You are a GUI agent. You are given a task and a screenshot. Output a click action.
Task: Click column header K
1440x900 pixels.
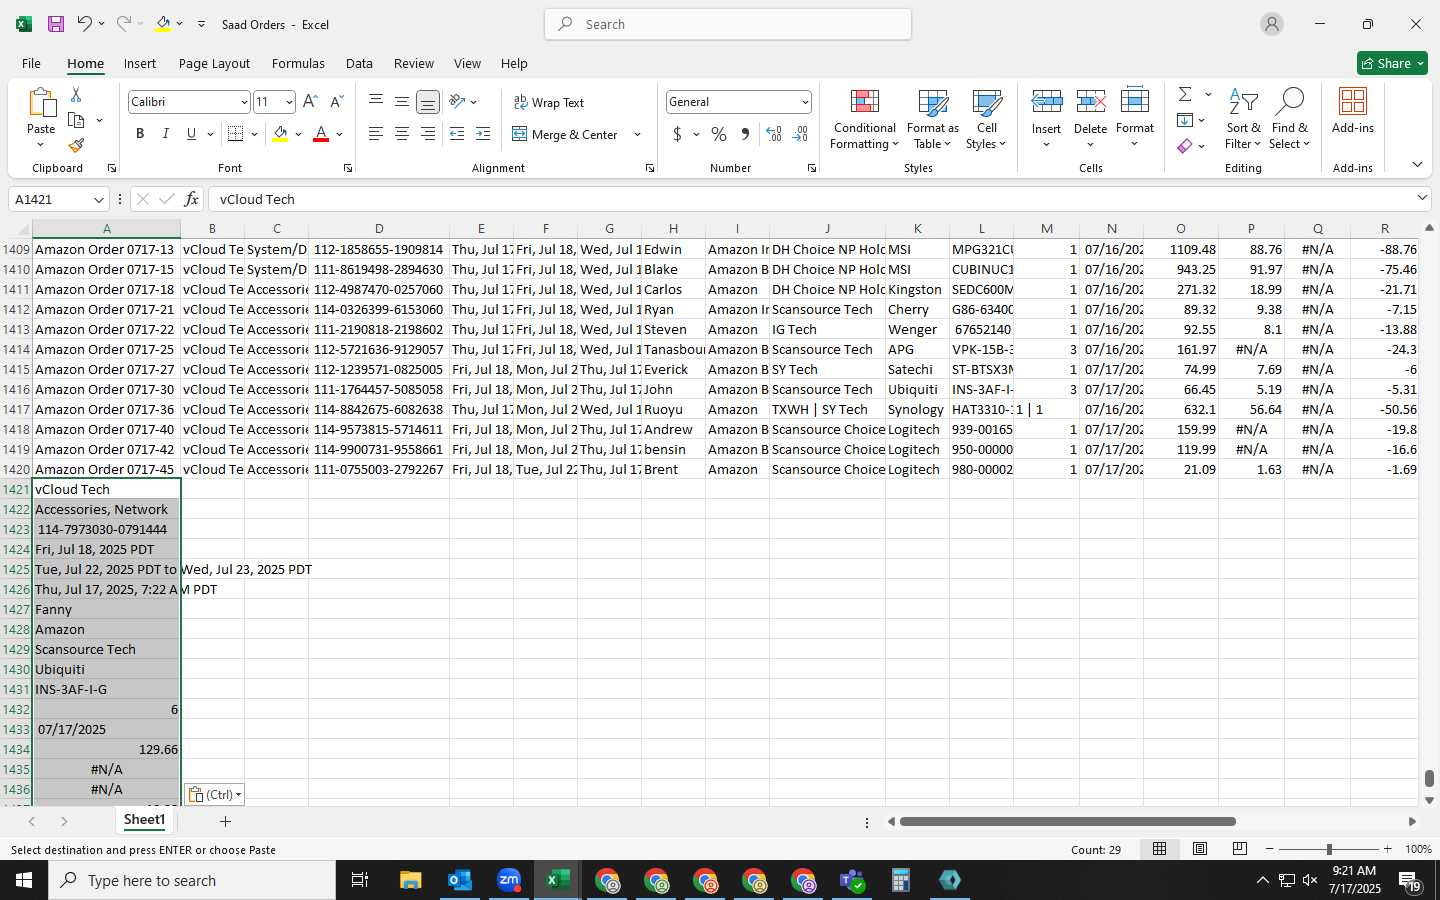coord(917,229)
